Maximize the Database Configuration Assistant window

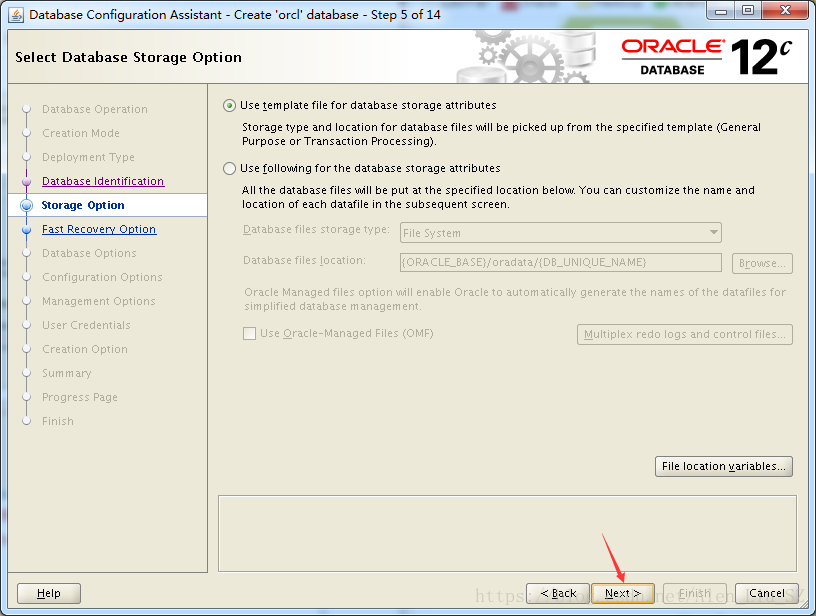point(748,10)
